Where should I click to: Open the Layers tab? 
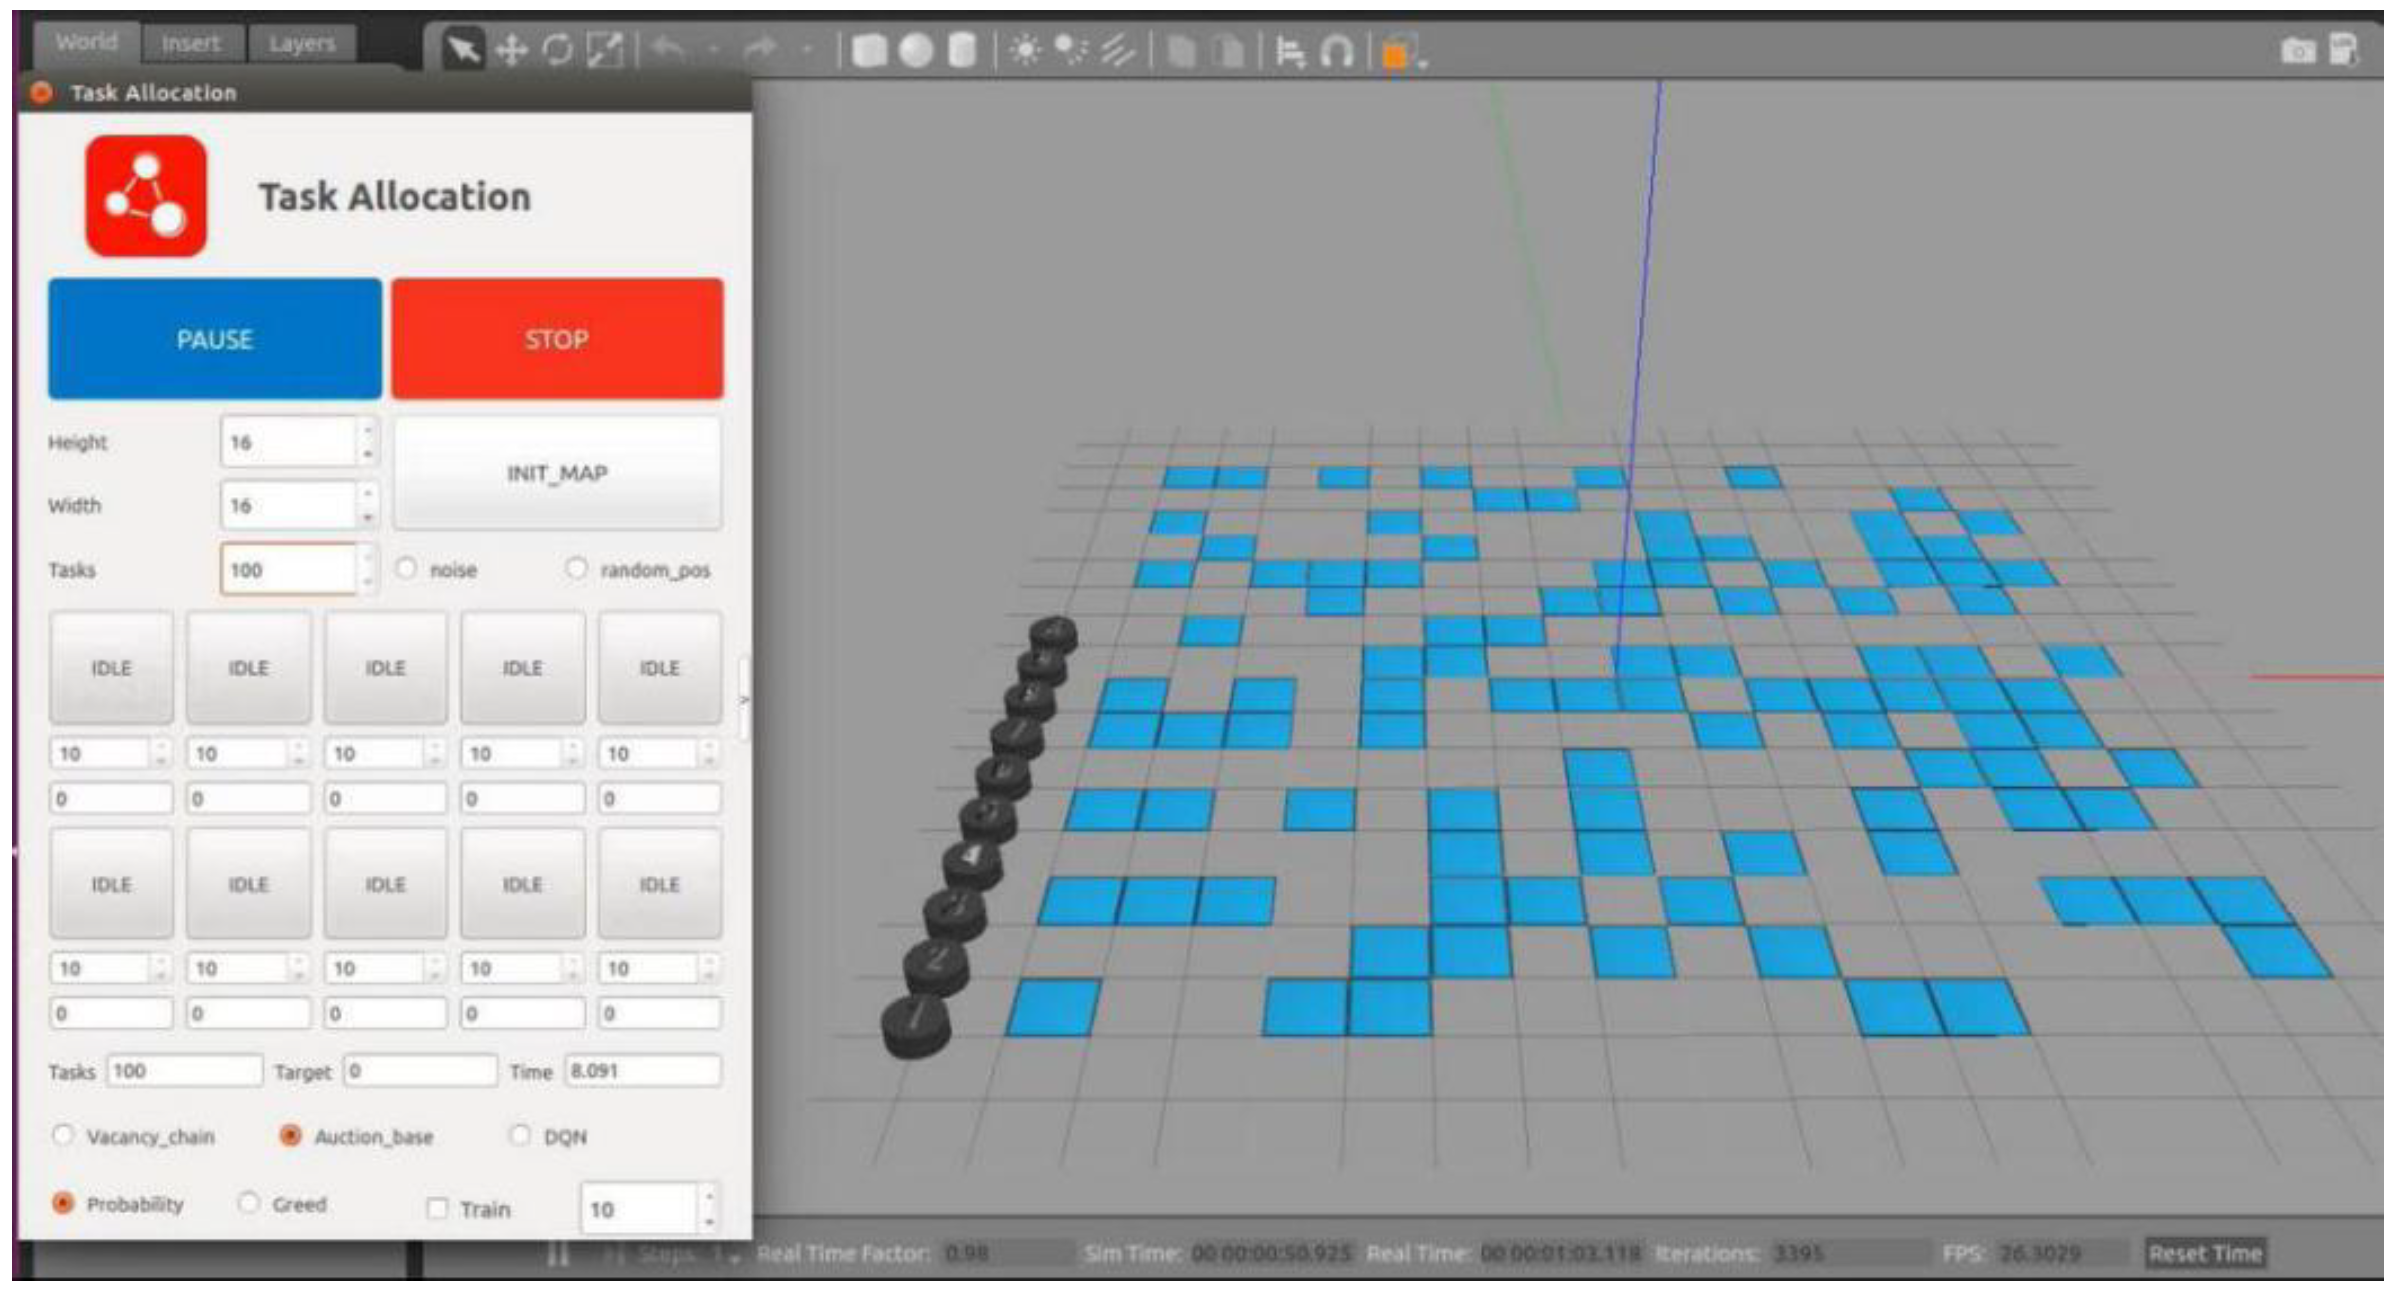[301, 43]
